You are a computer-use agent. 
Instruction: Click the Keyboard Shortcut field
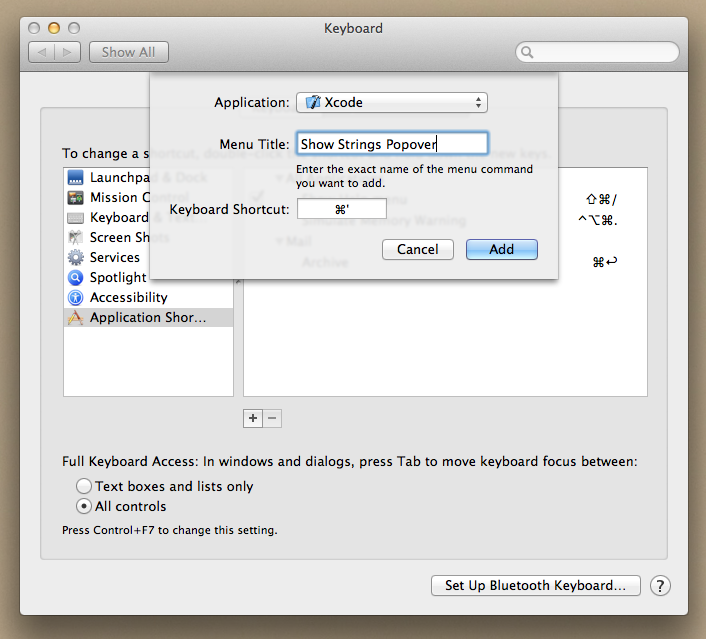click(342, 209)
